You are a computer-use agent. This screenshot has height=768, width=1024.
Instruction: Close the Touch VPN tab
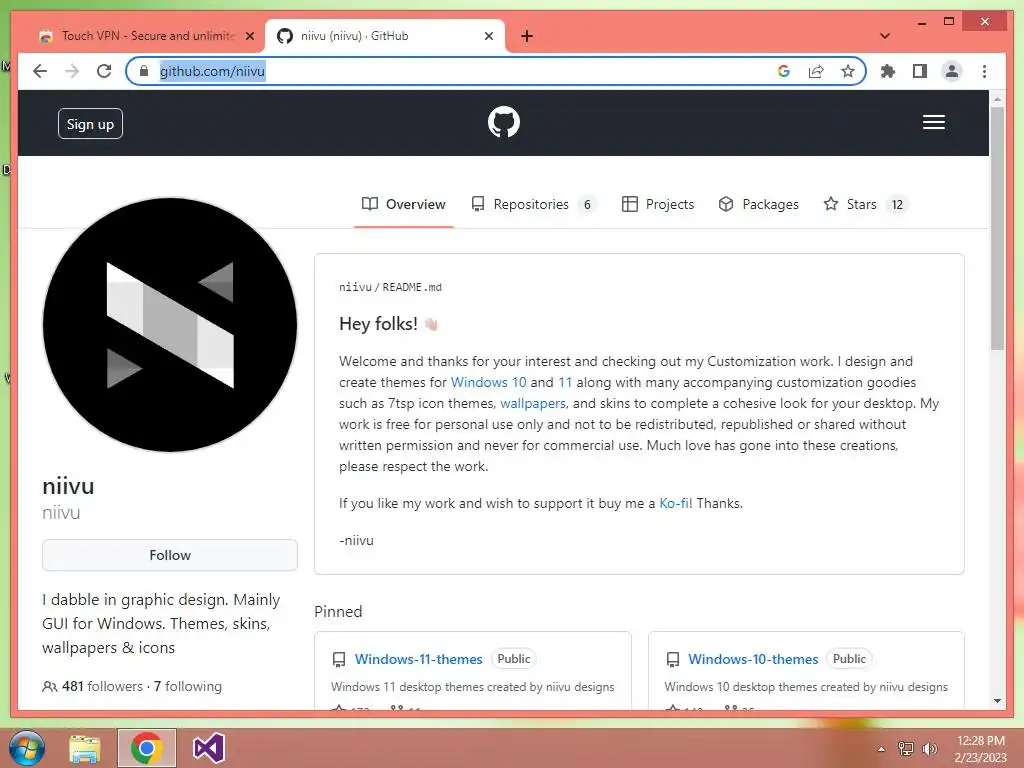point(249,36)
